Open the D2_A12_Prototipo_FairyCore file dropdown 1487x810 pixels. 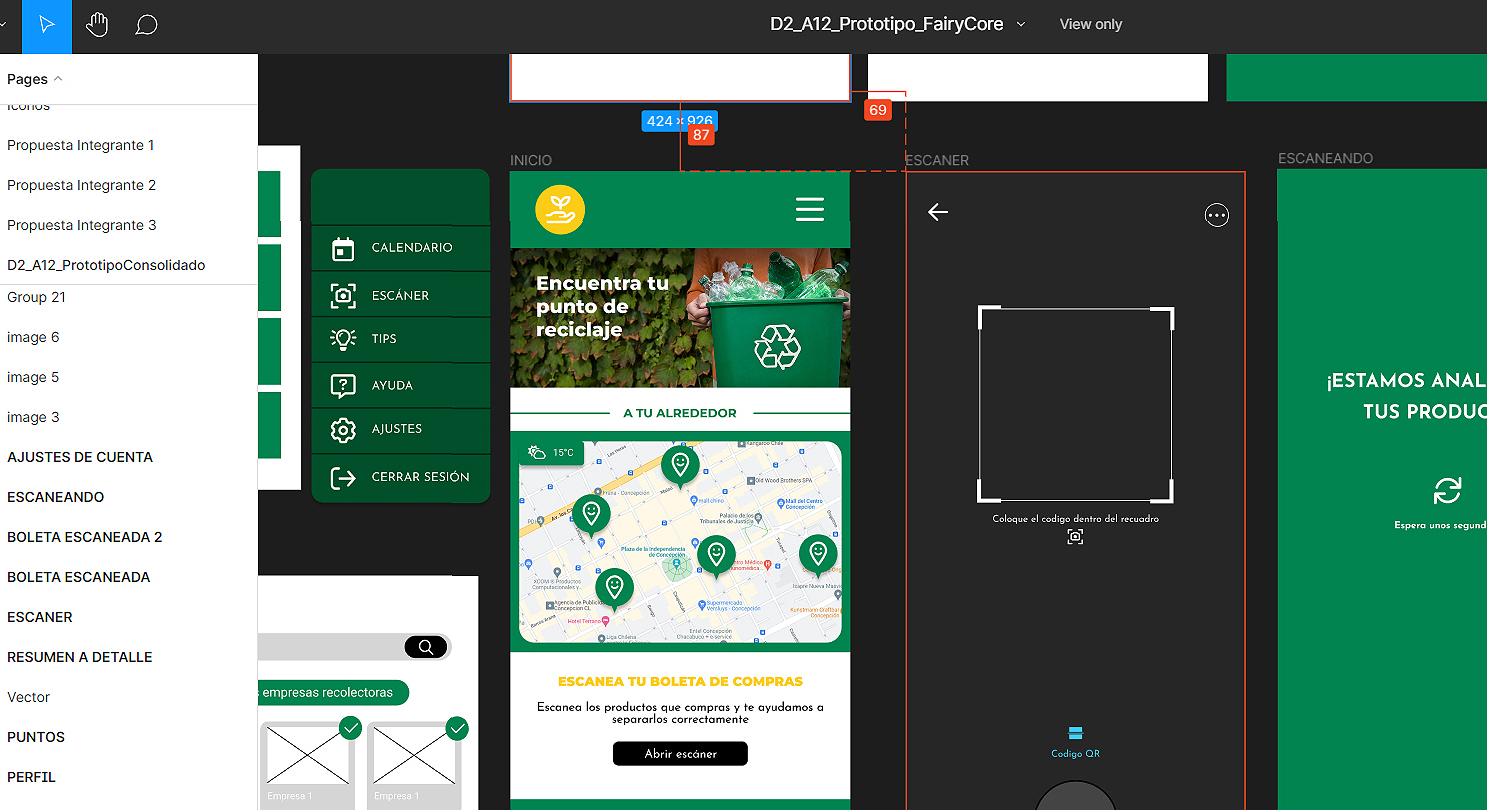click(x=1019, y=23)
